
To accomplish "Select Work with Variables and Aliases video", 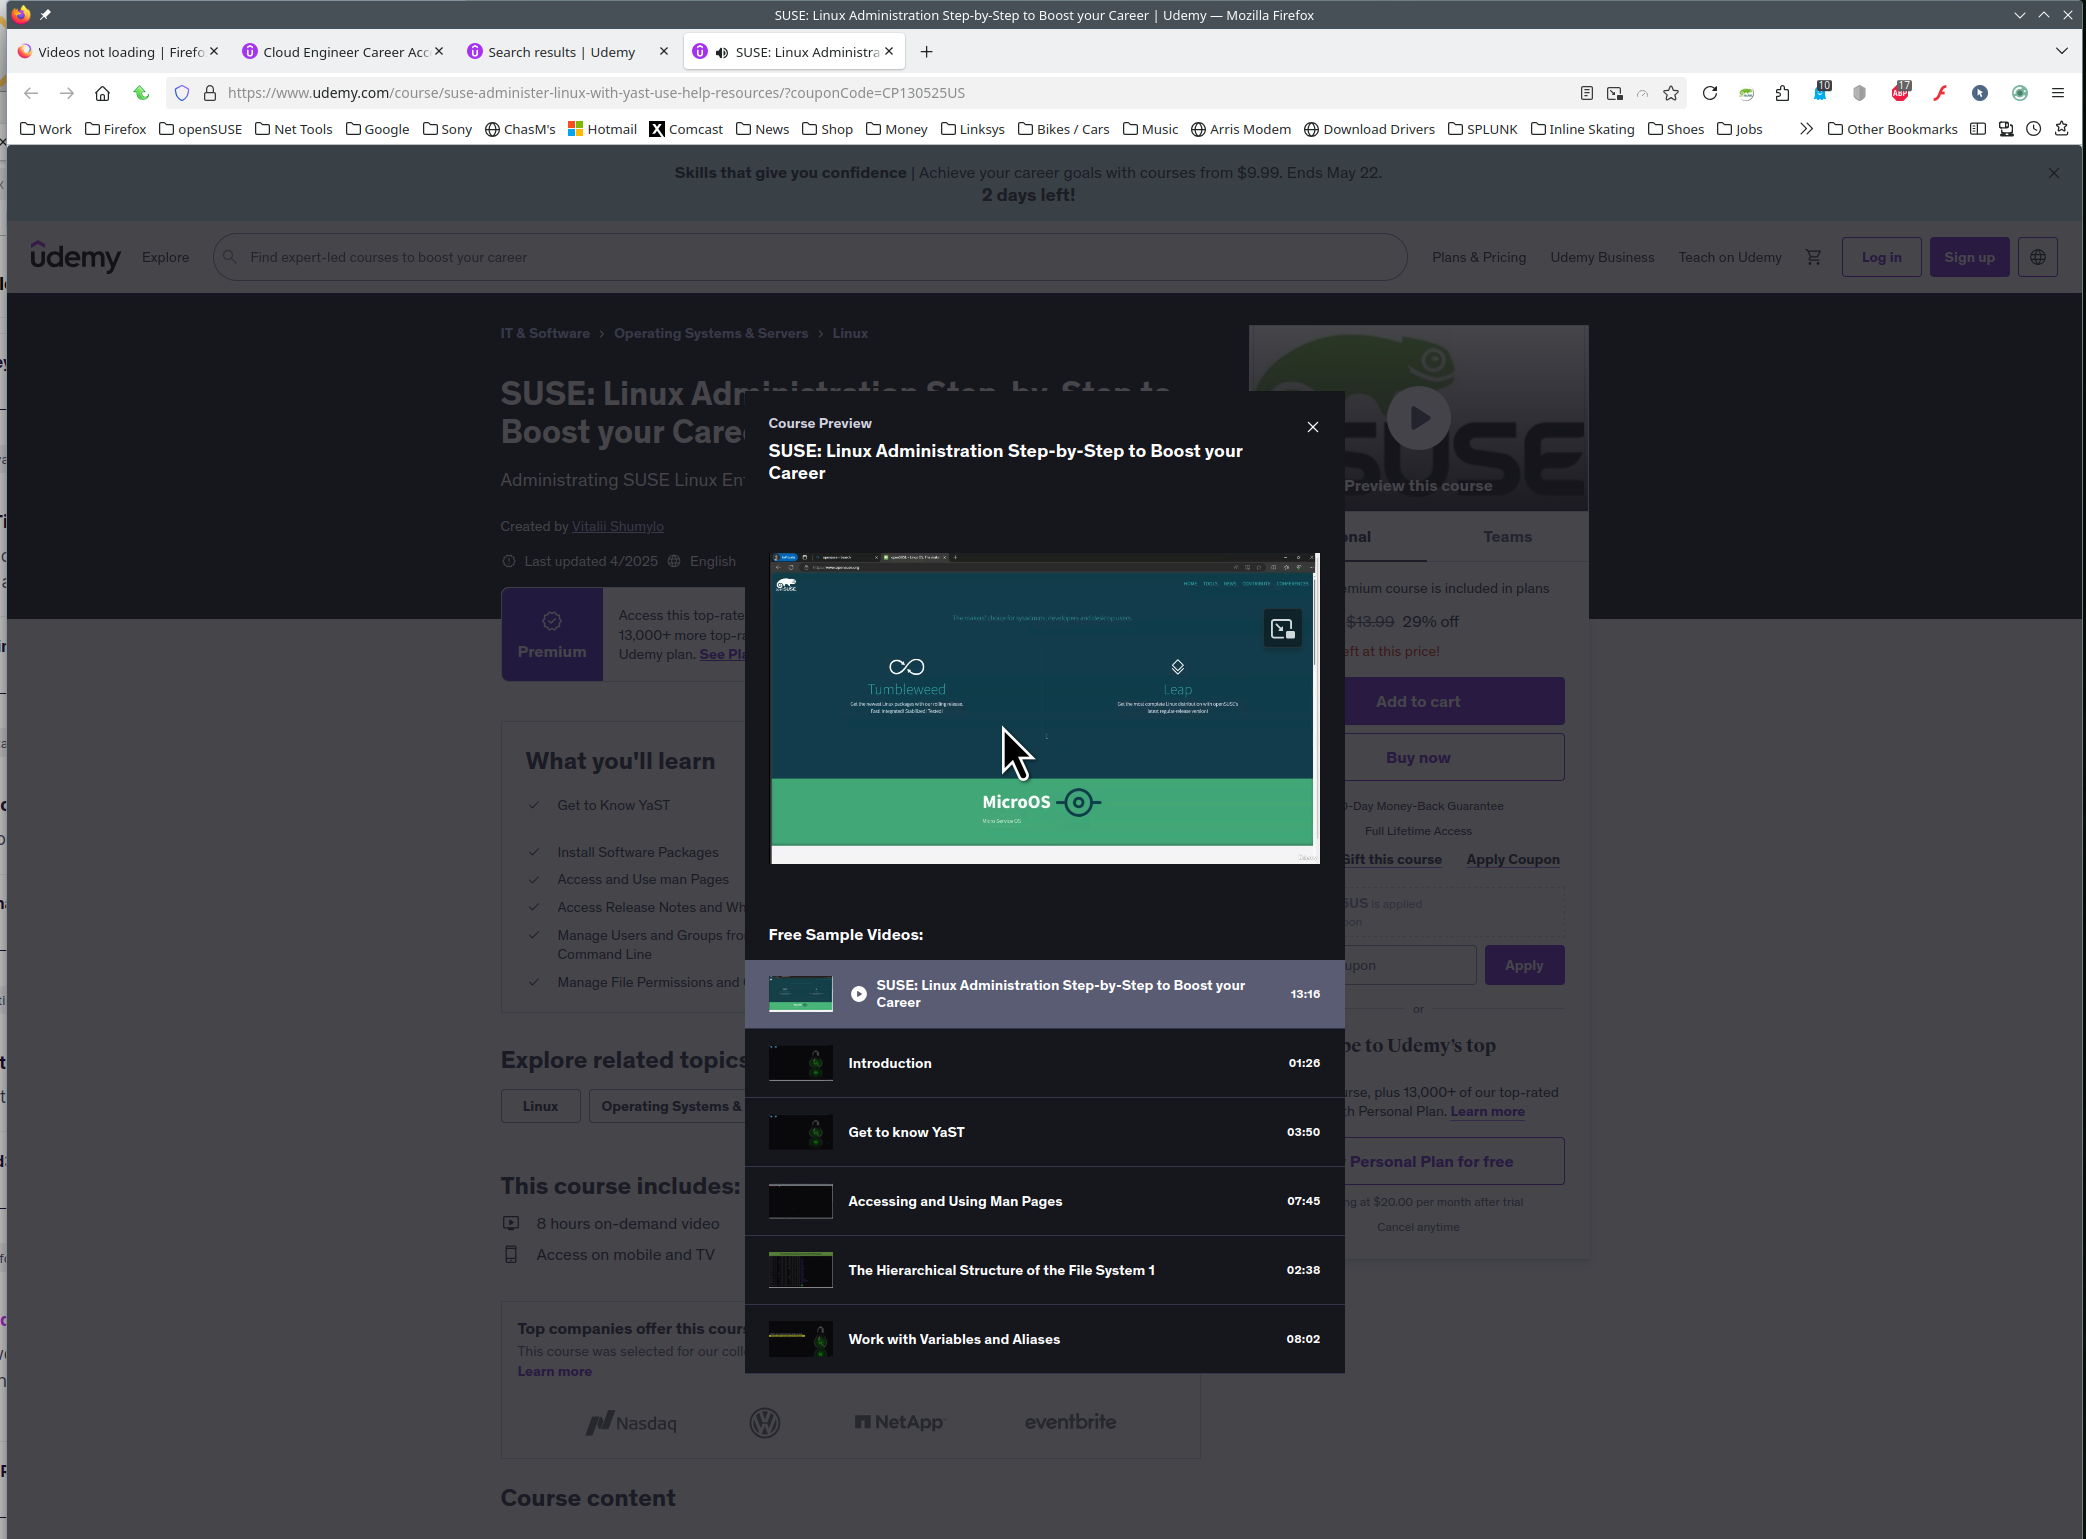I will tap(1044, 1339).
